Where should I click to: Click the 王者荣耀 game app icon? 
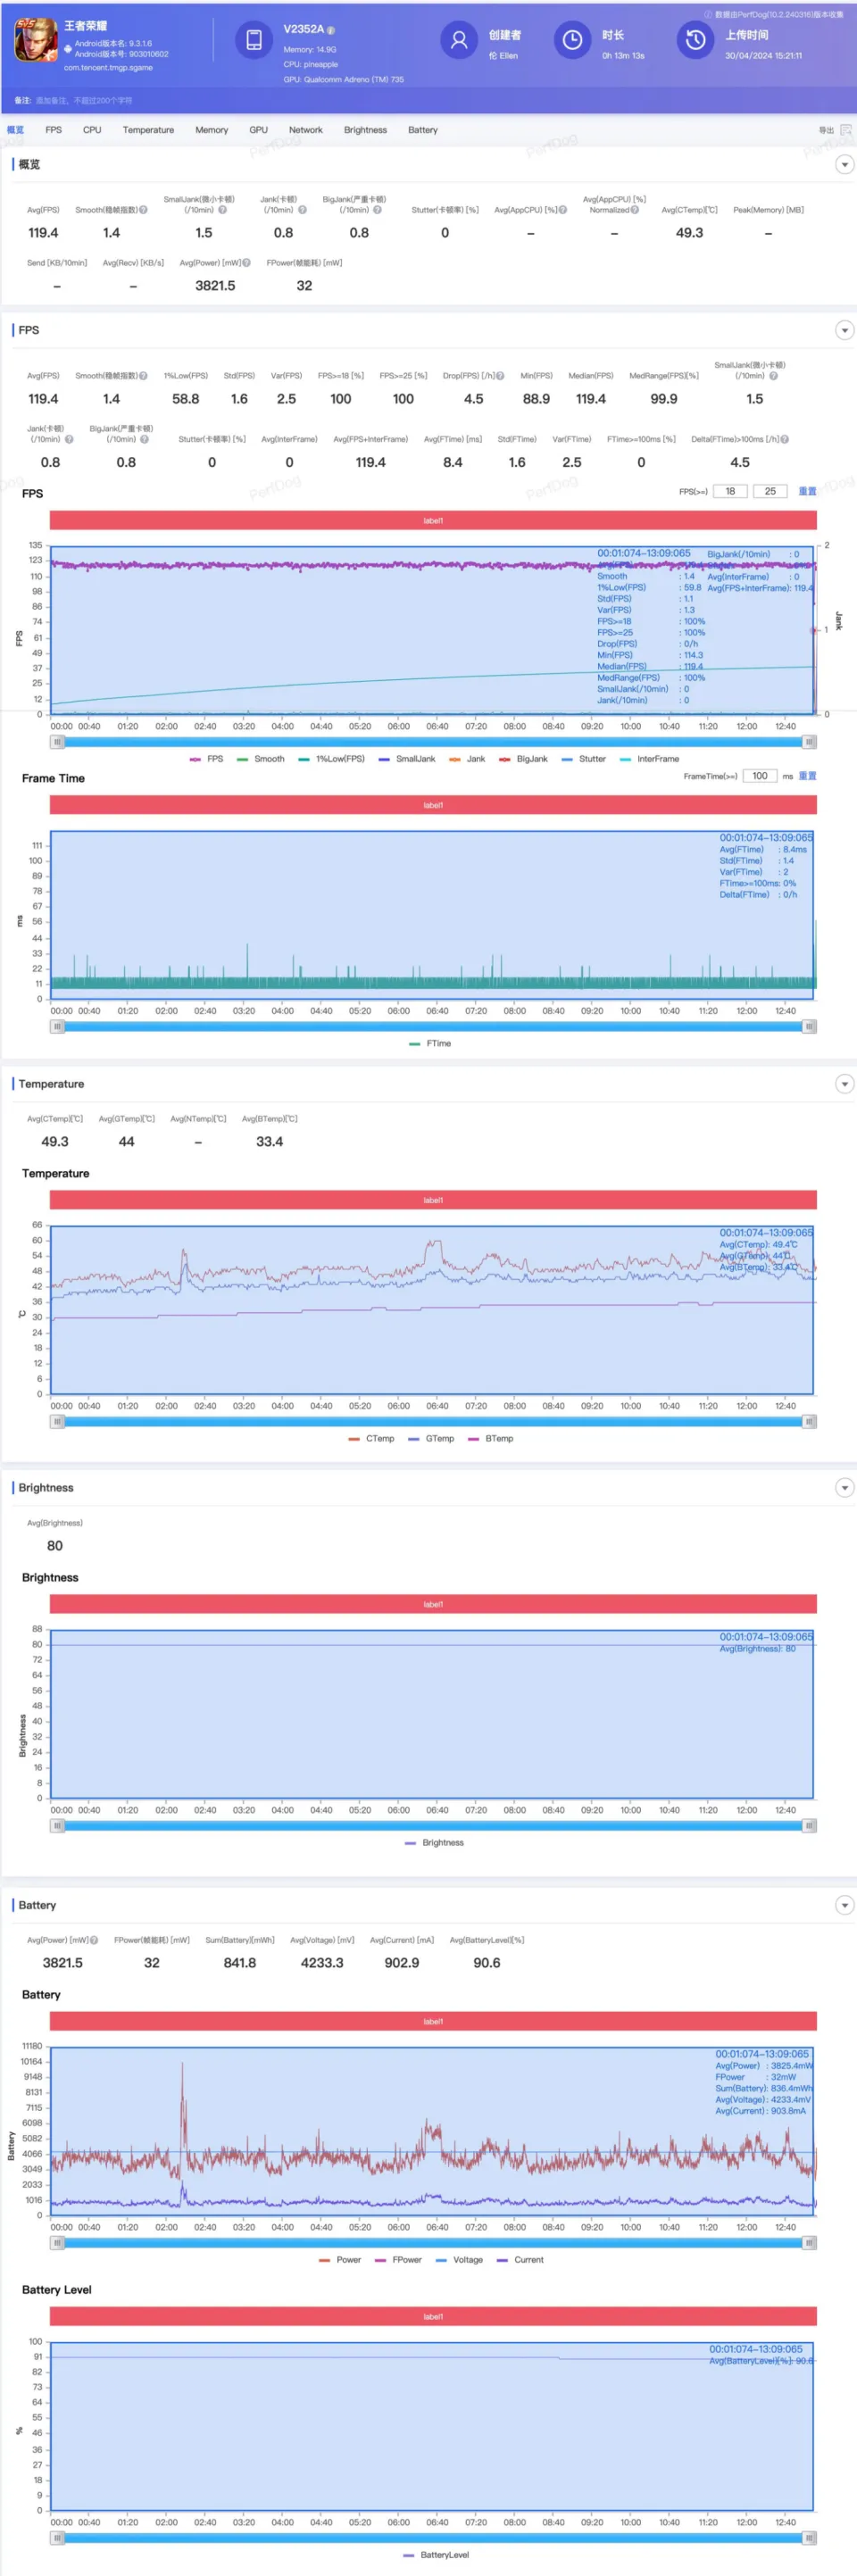click(x=36, y=41)
